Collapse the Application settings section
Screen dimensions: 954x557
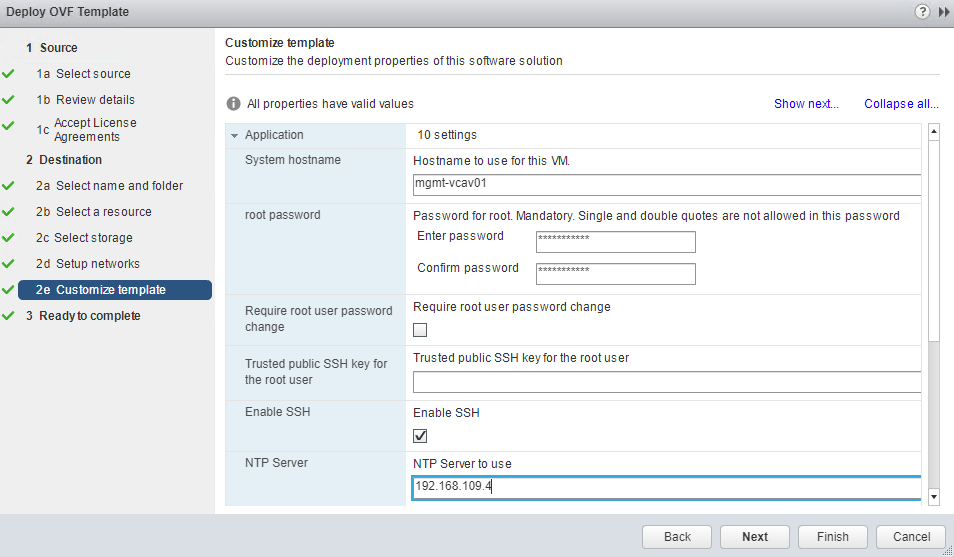click(234, 136)
